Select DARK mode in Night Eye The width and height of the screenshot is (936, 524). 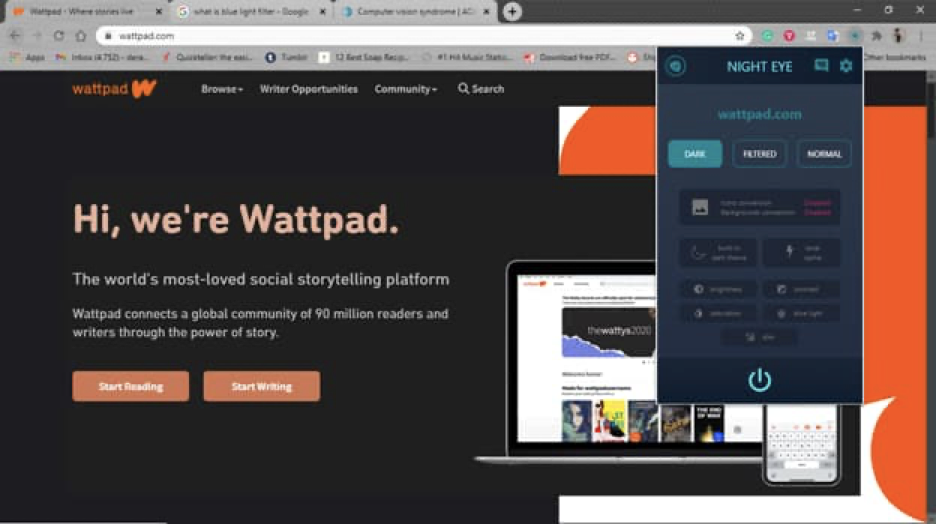695,154
